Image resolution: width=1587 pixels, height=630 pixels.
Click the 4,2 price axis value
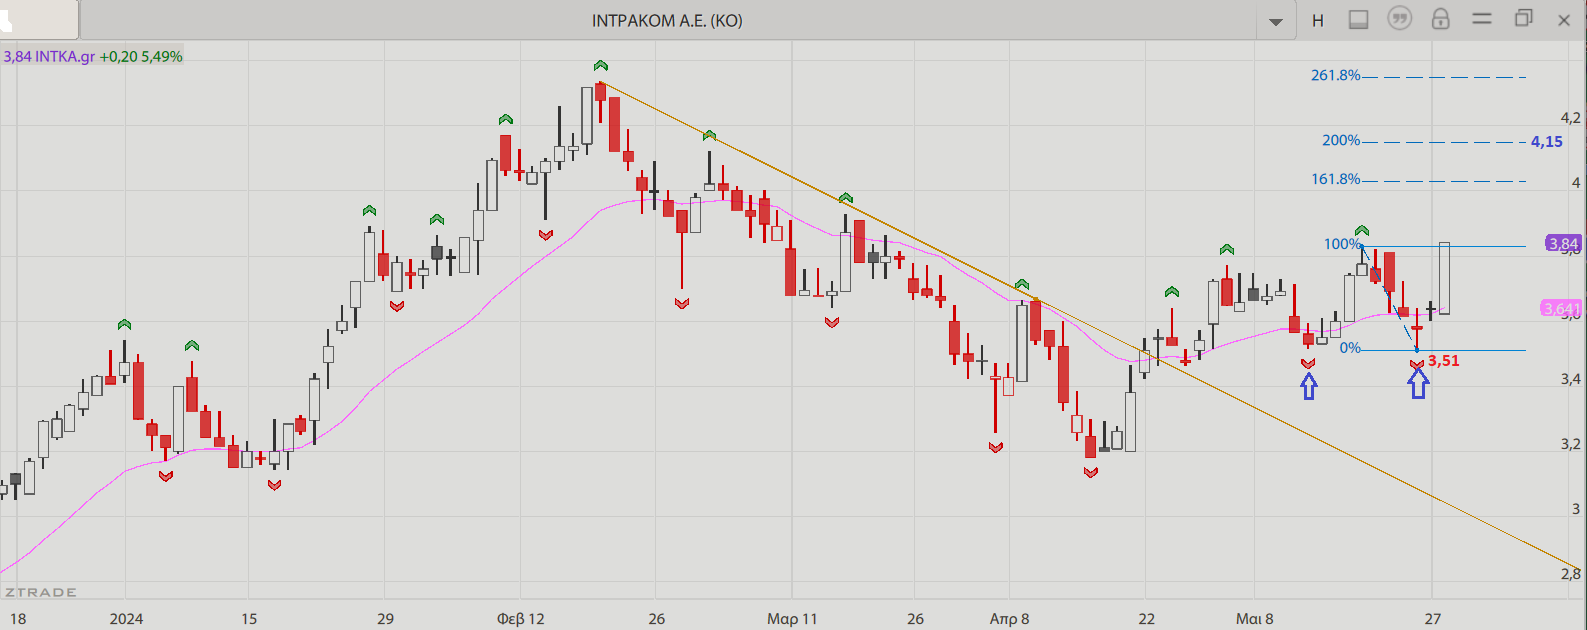point(1571,118)
